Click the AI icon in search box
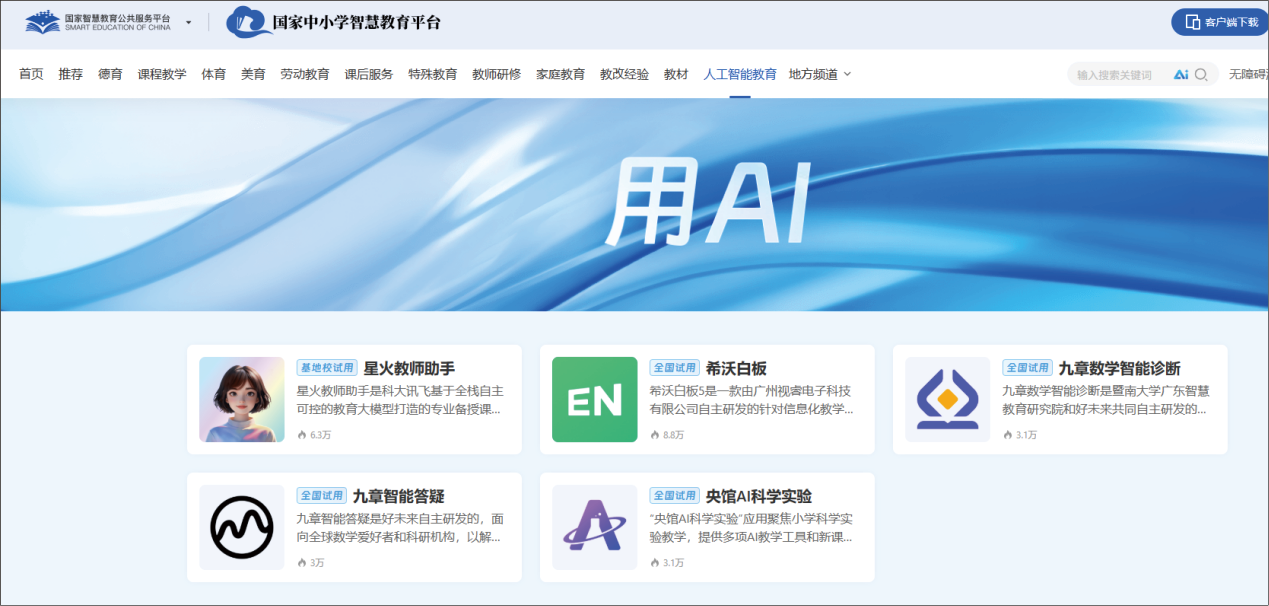This screenshot has height=606, width=1269. 1181,74
